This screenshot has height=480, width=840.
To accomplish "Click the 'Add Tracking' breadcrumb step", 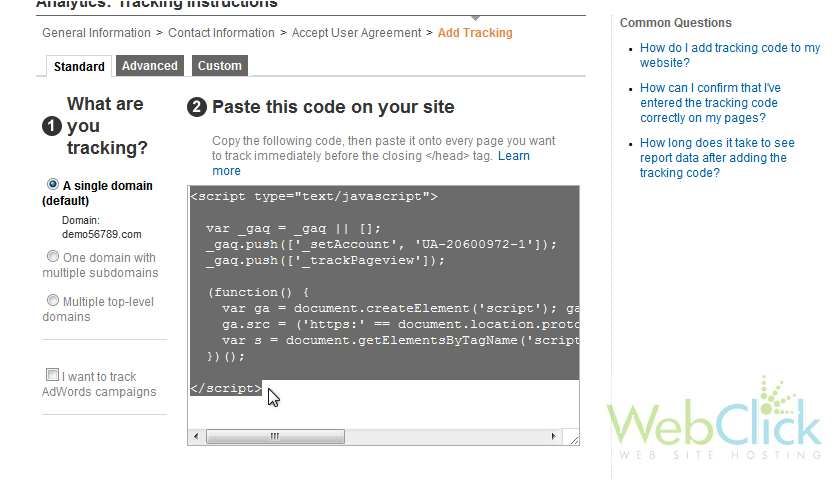I will [x=475, y=33].
